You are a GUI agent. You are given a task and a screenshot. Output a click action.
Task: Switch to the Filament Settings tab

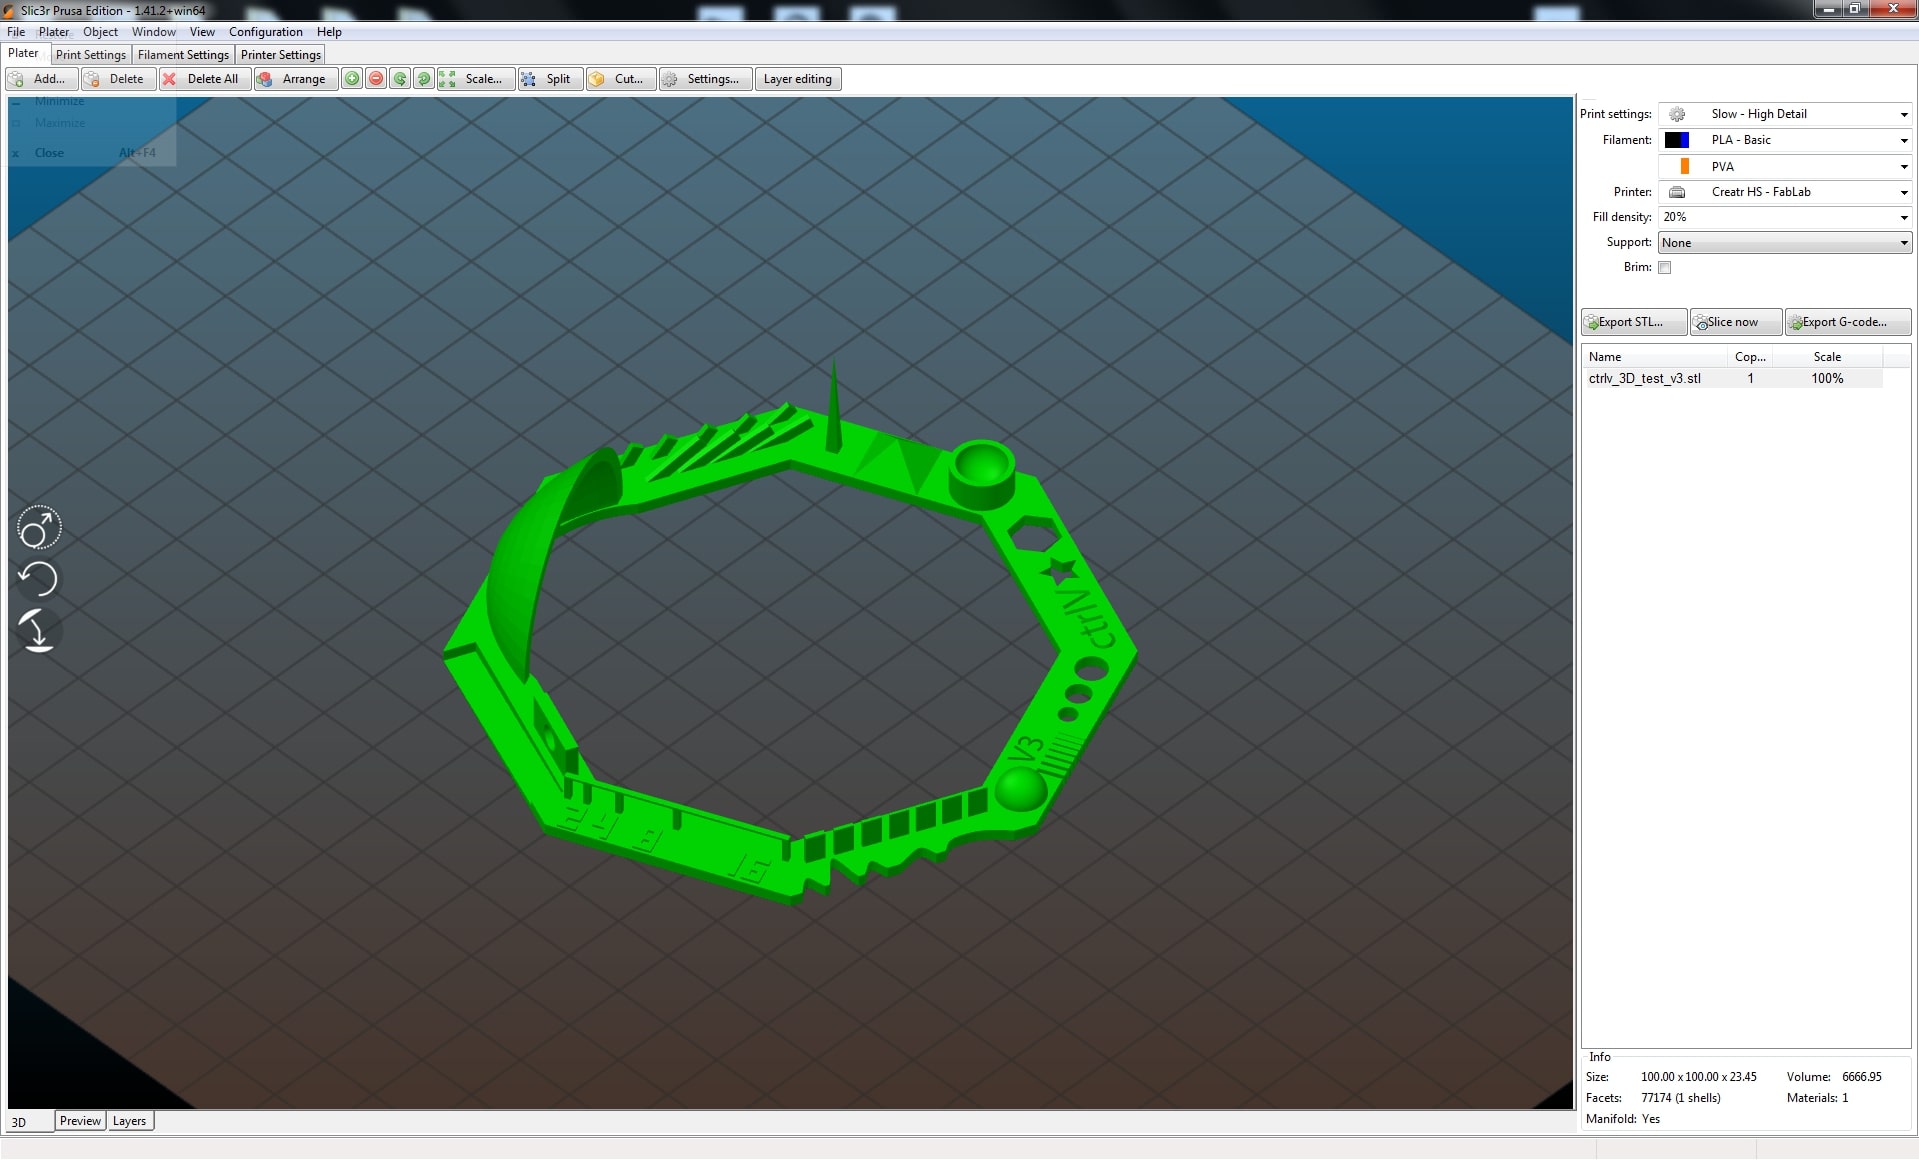click(x=183, y=55)
